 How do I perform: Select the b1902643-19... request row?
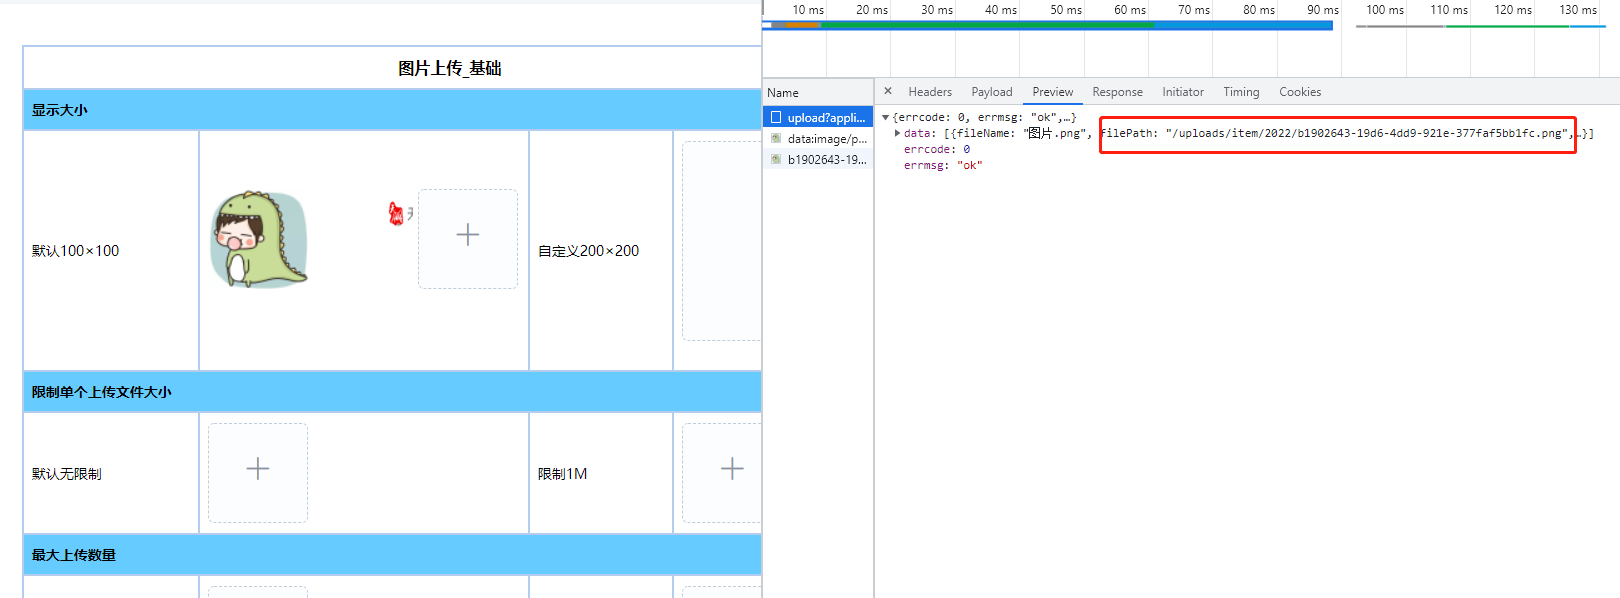(818, 159)
